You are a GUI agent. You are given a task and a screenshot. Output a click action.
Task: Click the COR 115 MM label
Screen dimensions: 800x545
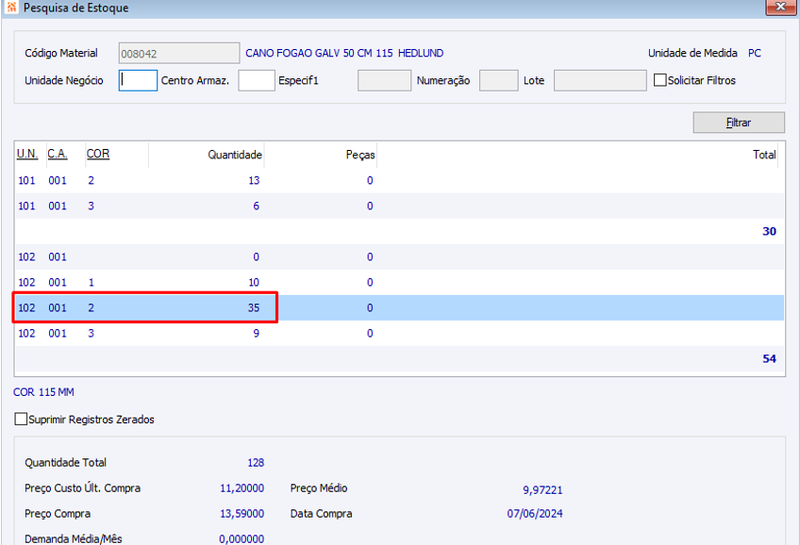(x=44, y=392)
